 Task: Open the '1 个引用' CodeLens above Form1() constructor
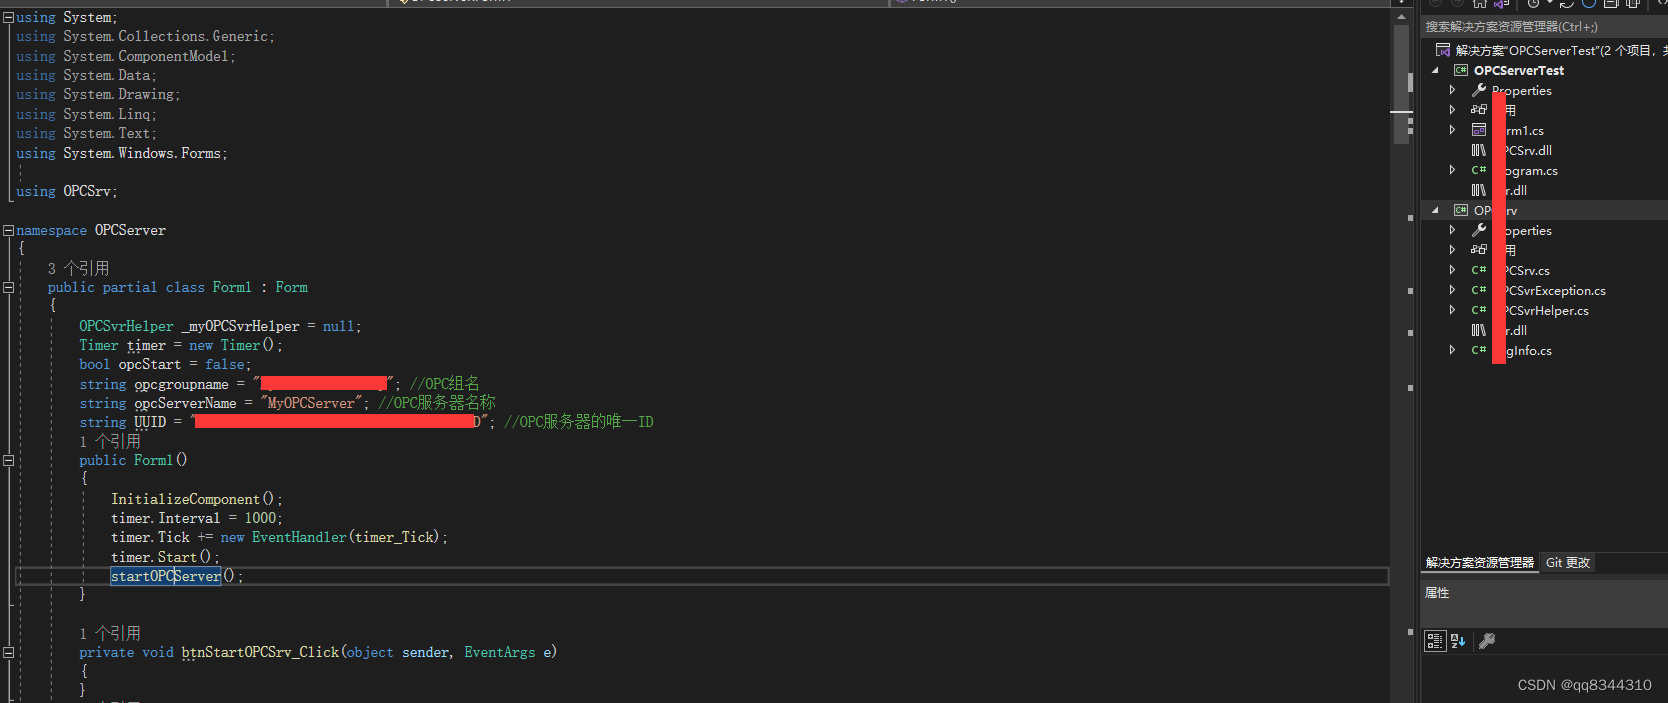[x=110, y=441]
